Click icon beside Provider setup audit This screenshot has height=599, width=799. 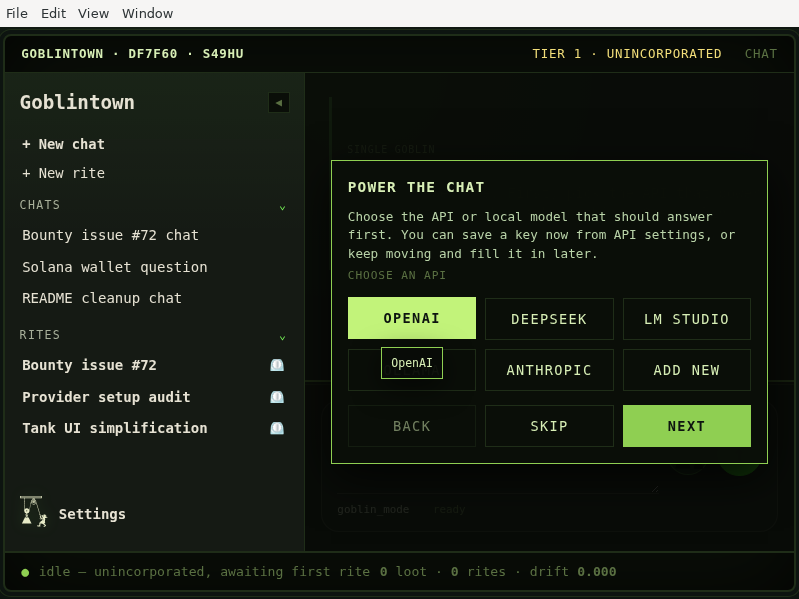pyautogui.click(x=277, y=397)
